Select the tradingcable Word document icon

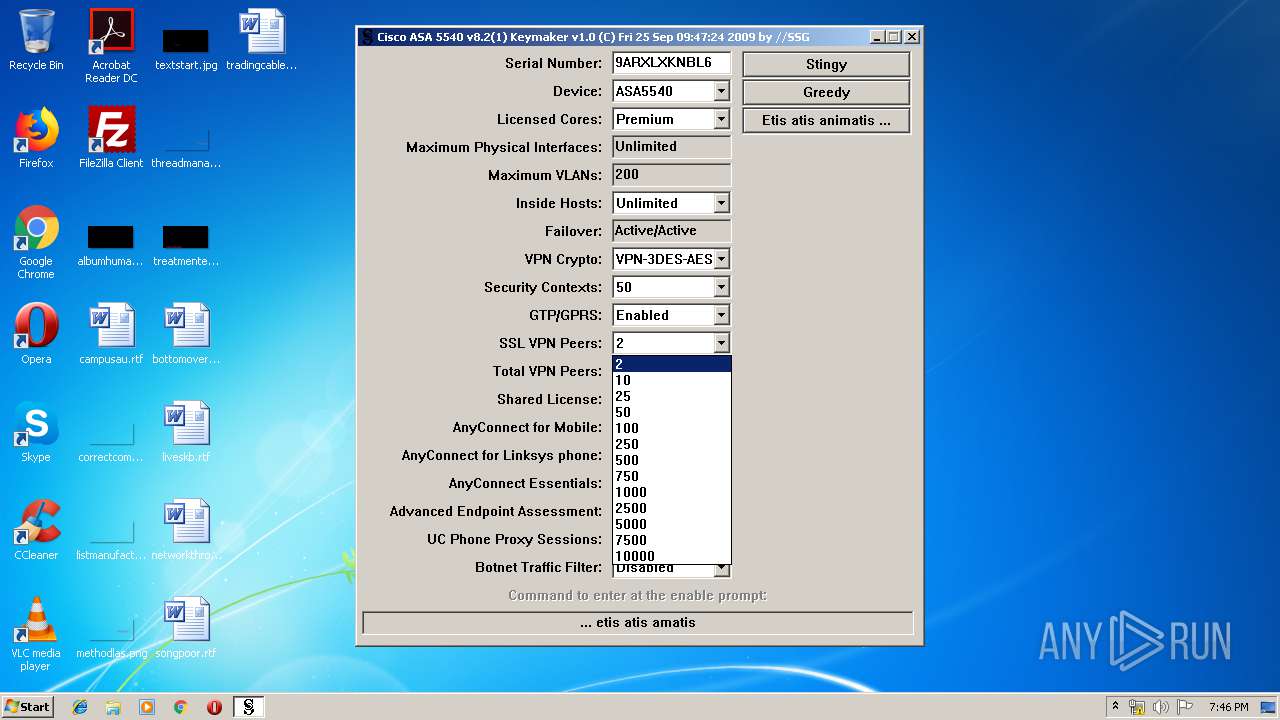click(261, 40)
